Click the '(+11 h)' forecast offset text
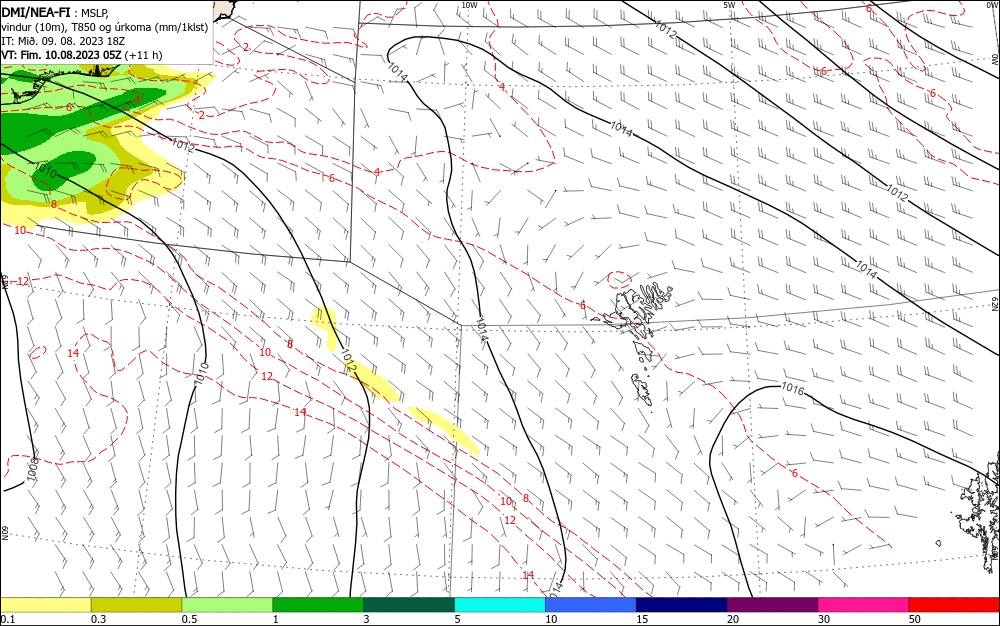Viewport: 1000px width, 626px height. pyautogui.click(x=143, y=55)
